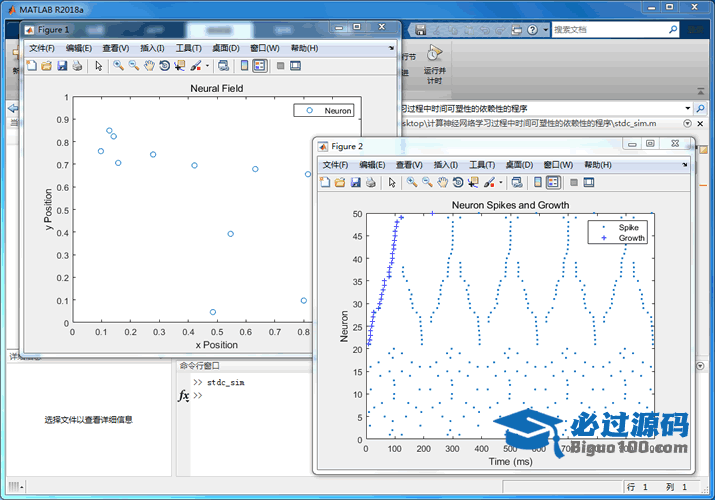
Task: Select Edit Plot arrow in Figure 1 toolbar
Action: (98, 66)
